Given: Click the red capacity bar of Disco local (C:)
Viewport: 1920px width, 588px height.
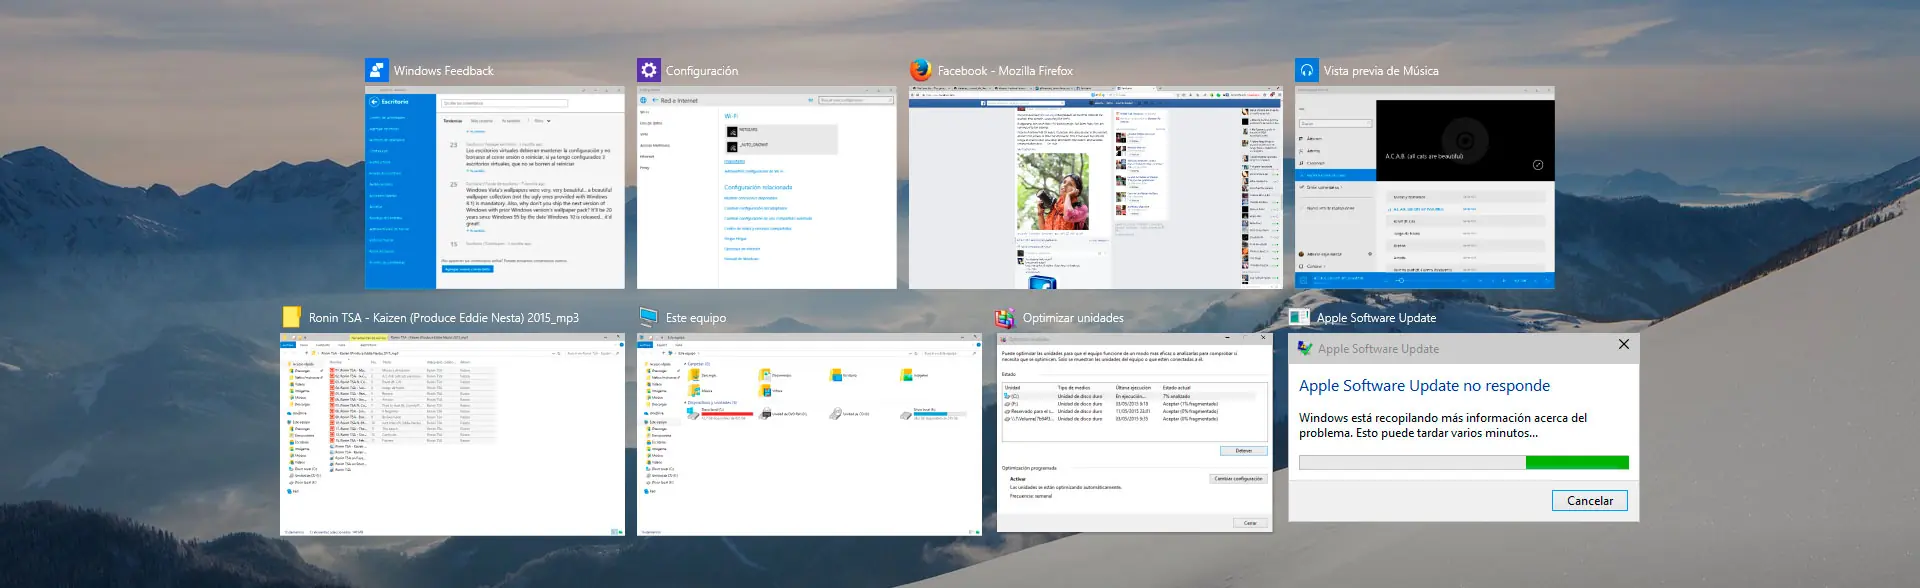Looking at the screenshot, I should tap(727, 413).
